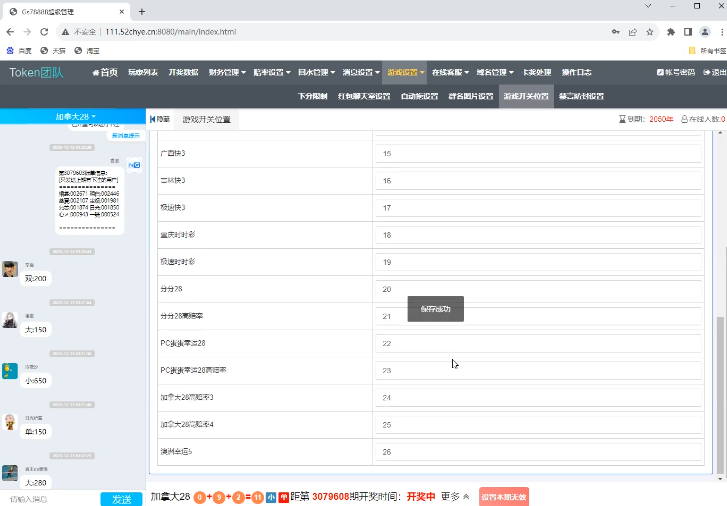Expand 更多 in the bottom status bar
The height and width of the screenshot is (506, 727).
(455, 496)
